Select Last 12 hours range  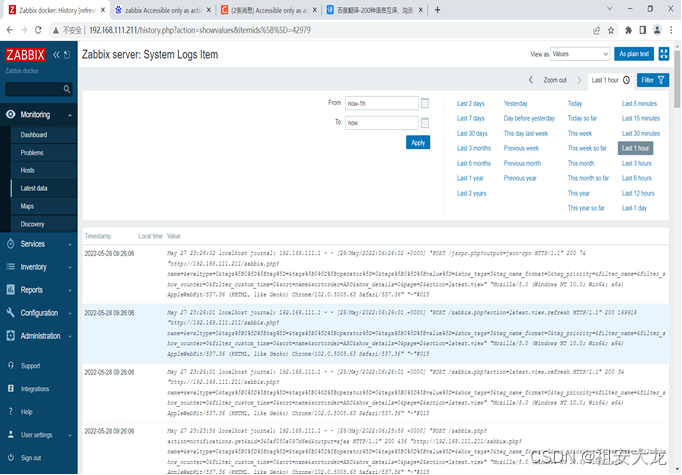tap(638, 193)
